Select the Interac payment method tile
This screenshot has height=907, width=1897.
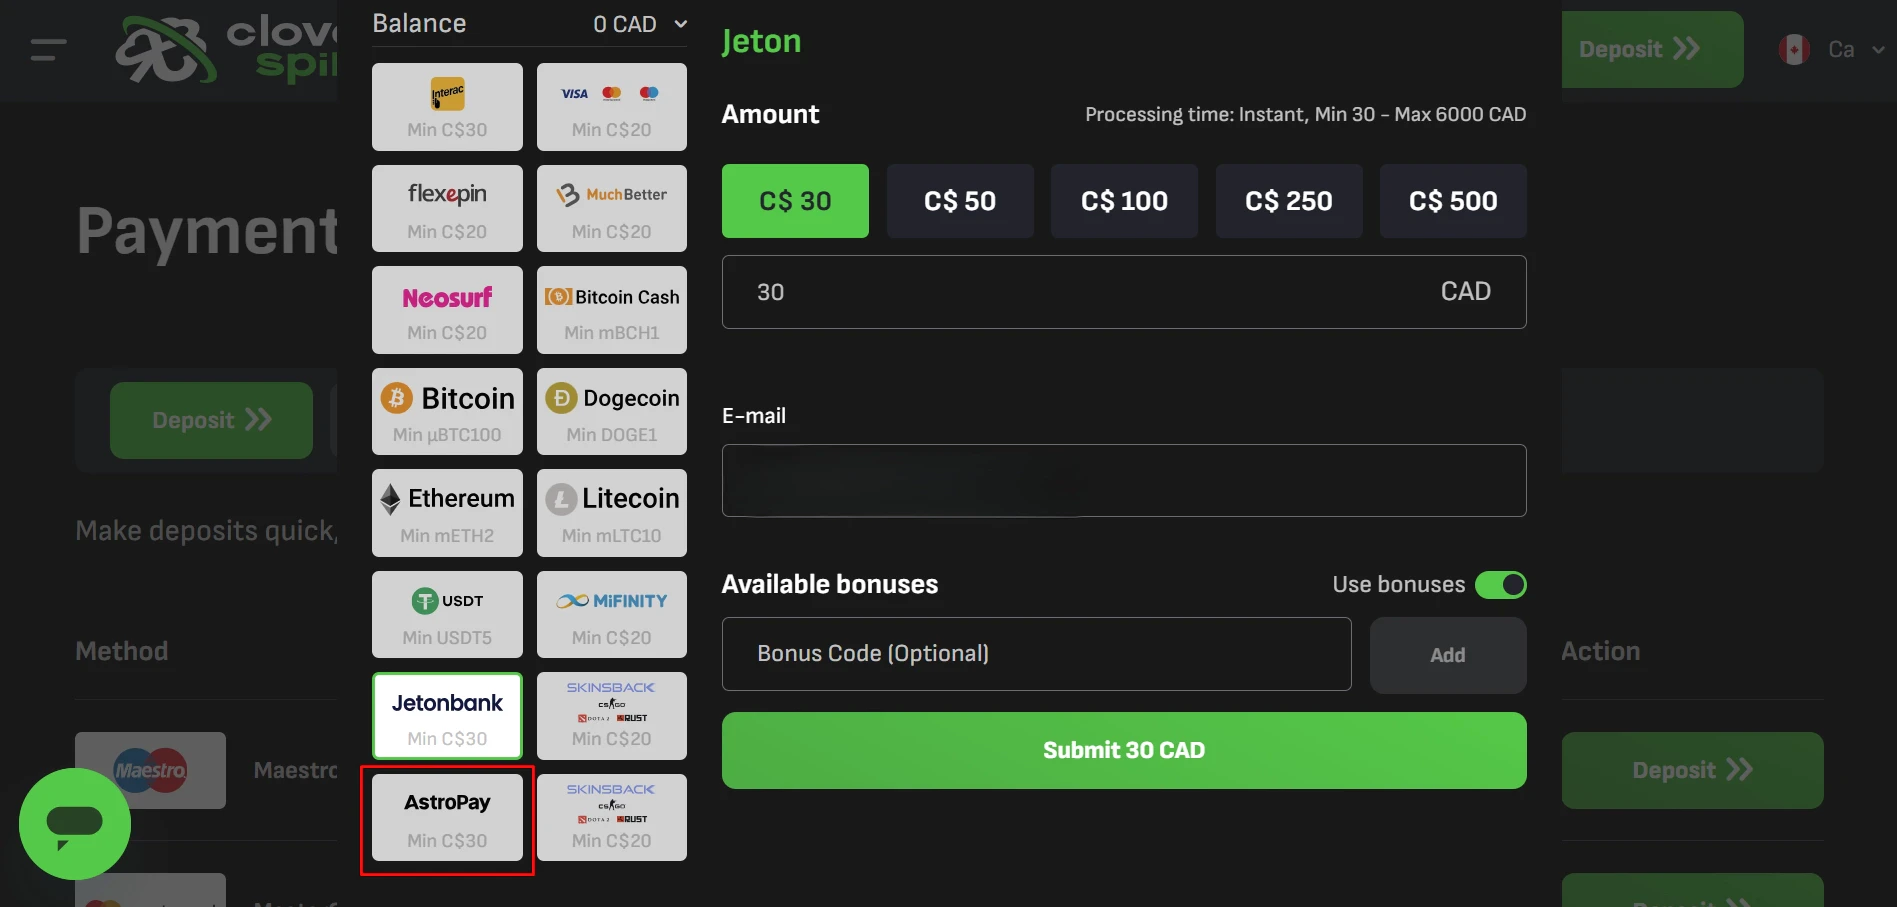[447, 107]
